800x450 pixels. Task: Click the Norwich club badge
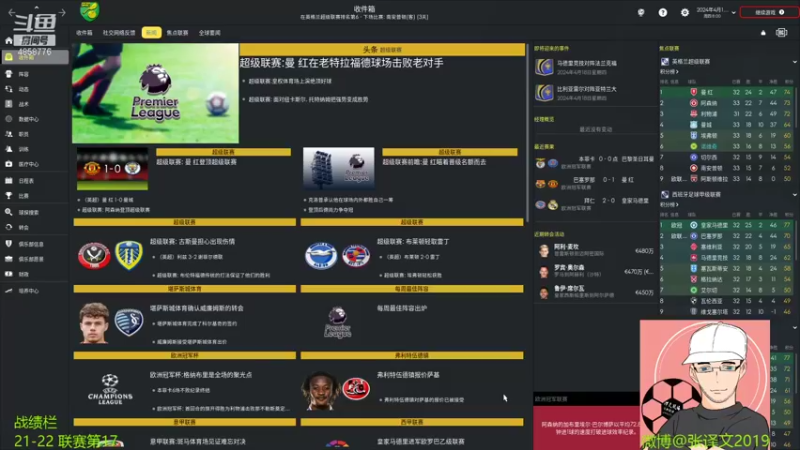[x=89, y=11]
